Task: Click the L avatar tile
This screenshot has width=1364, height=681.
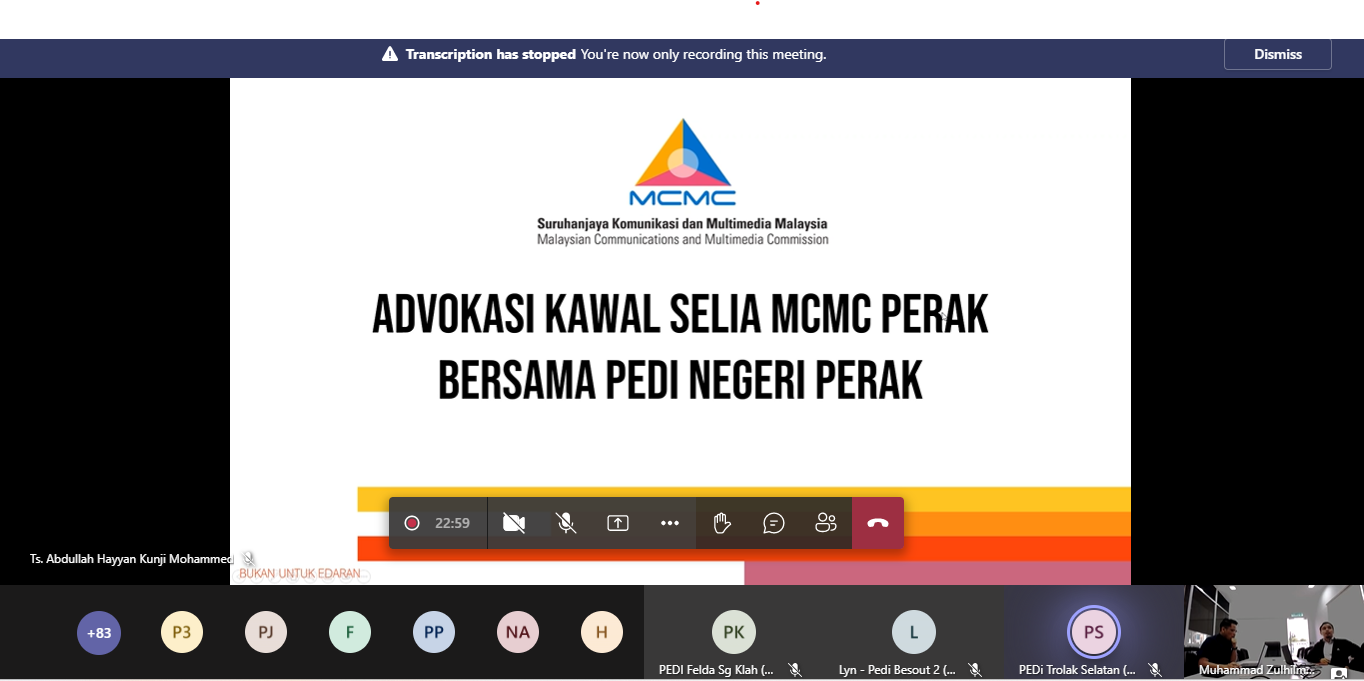Action: pos(914,632)
